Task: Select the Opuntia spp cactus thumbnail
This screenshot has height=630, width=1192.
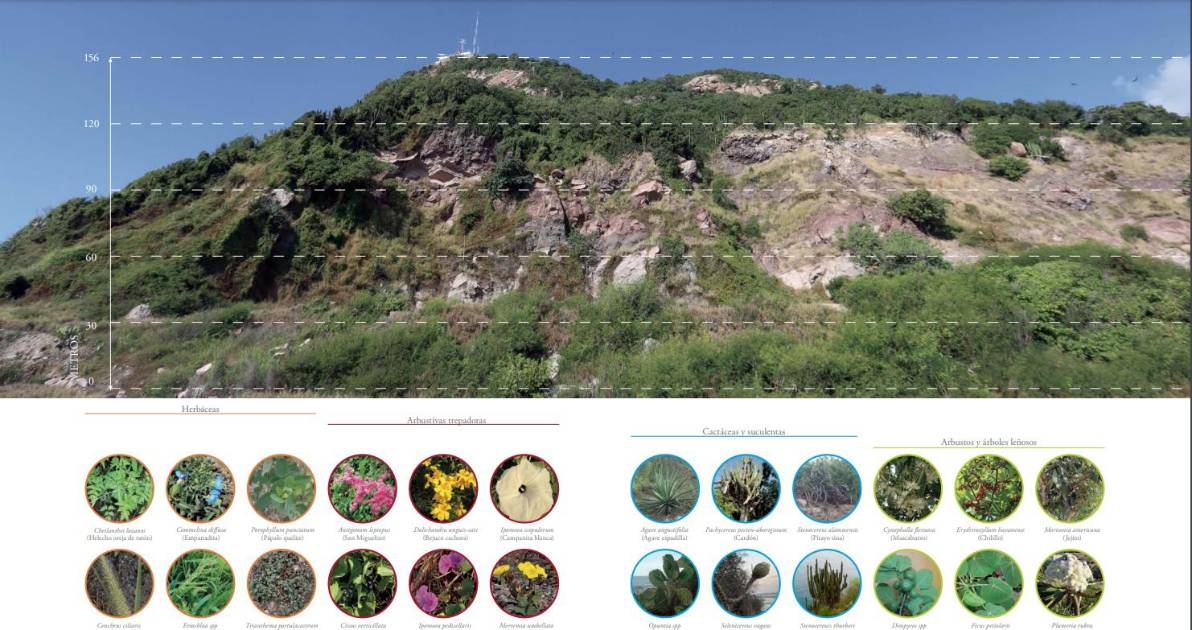Action: pyautogui.click(x=664, y=583)
